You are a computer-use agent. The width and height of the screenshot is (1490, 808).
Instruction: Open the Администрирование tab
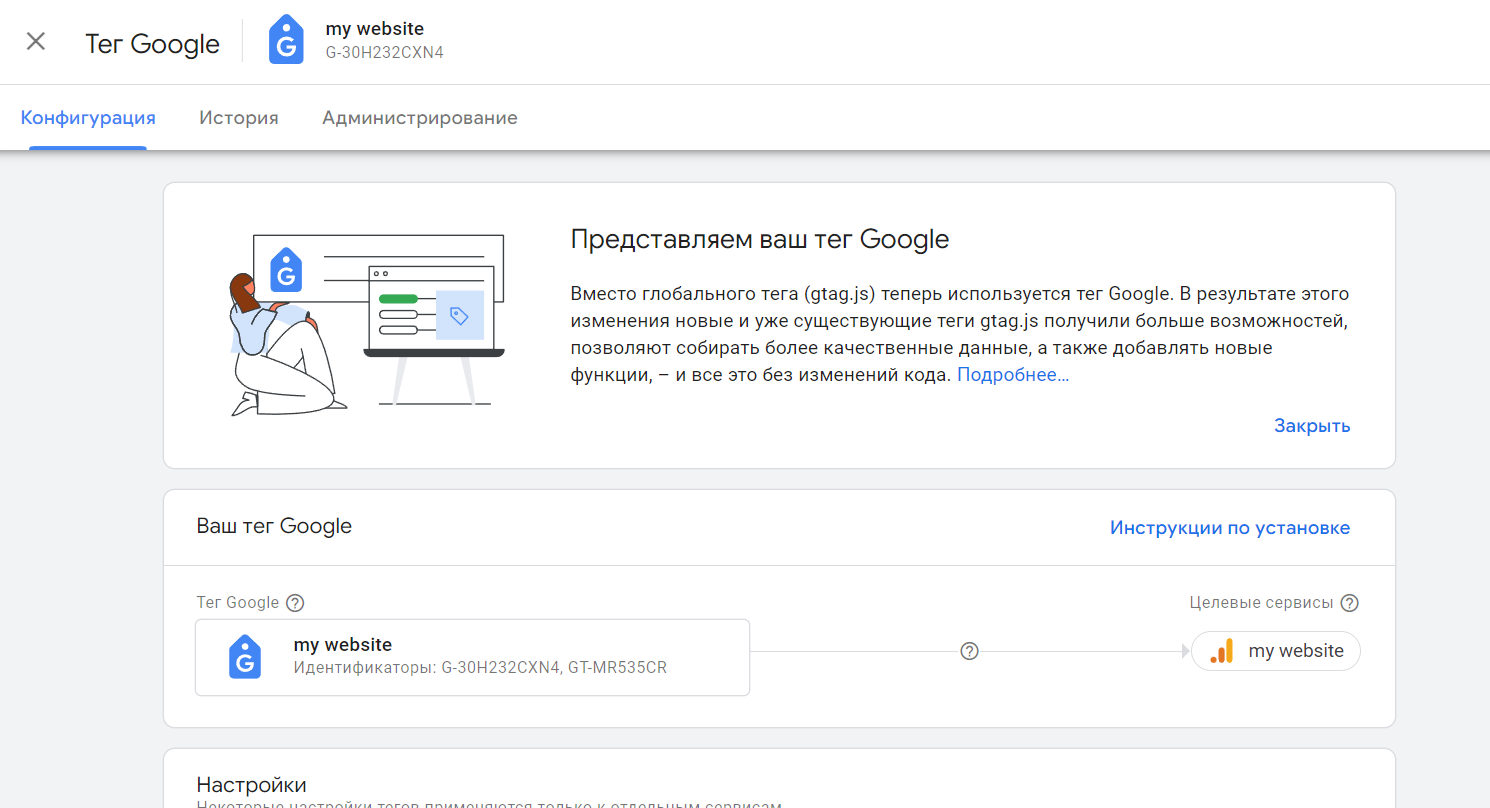(420, 118)
